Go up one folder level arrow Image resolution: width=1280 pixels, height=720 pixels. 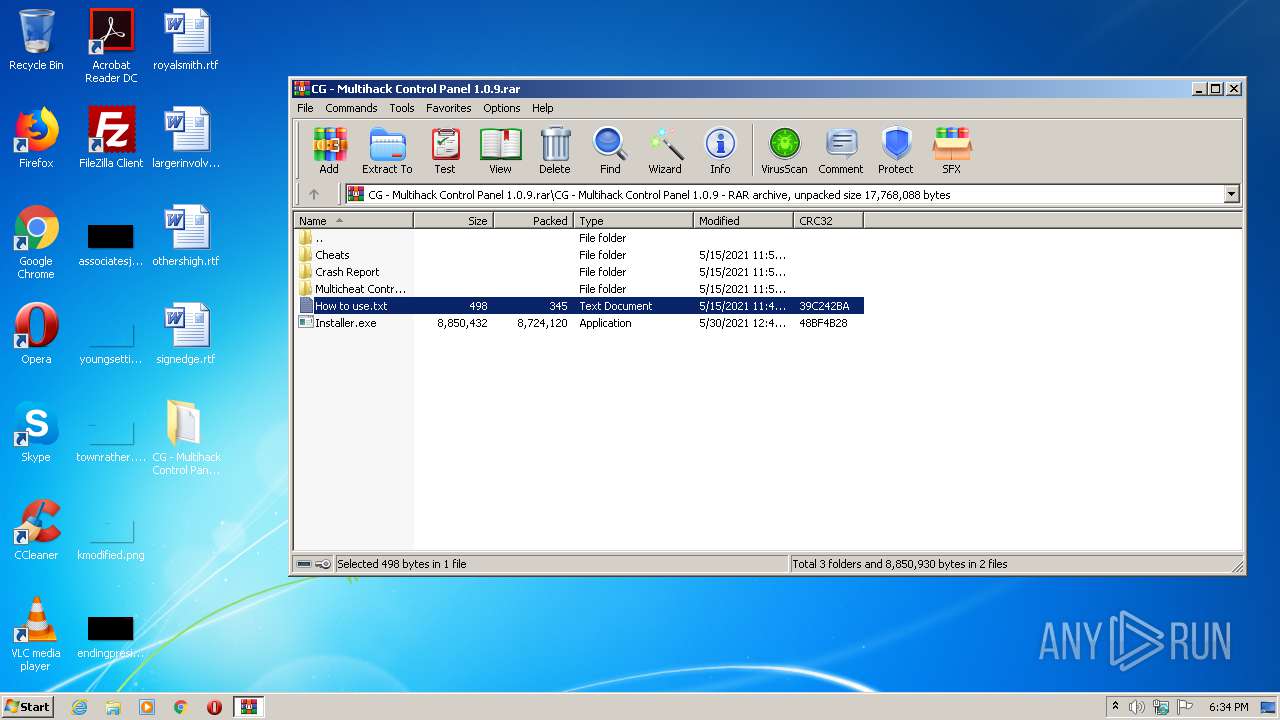[313, 195]
